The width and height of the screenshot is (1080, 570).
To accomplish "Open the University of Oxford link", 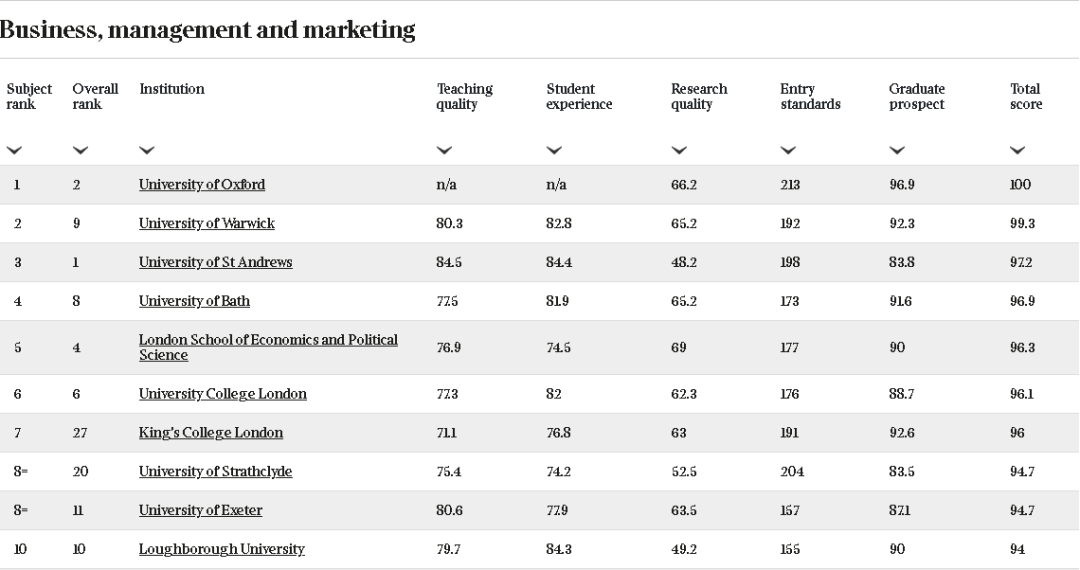I will (x=201, y=185).
